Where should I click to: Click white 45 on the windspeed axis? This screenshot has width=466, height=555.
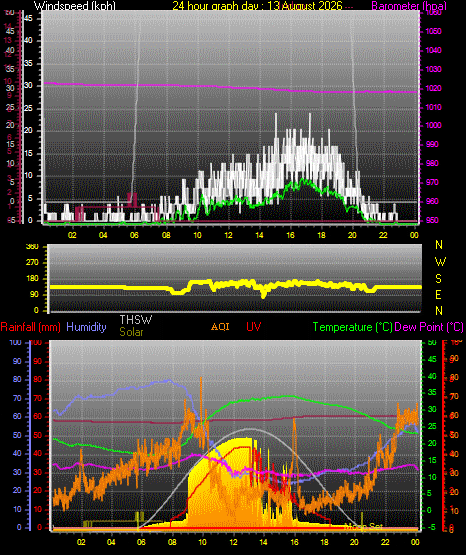(x=28, y=18)
